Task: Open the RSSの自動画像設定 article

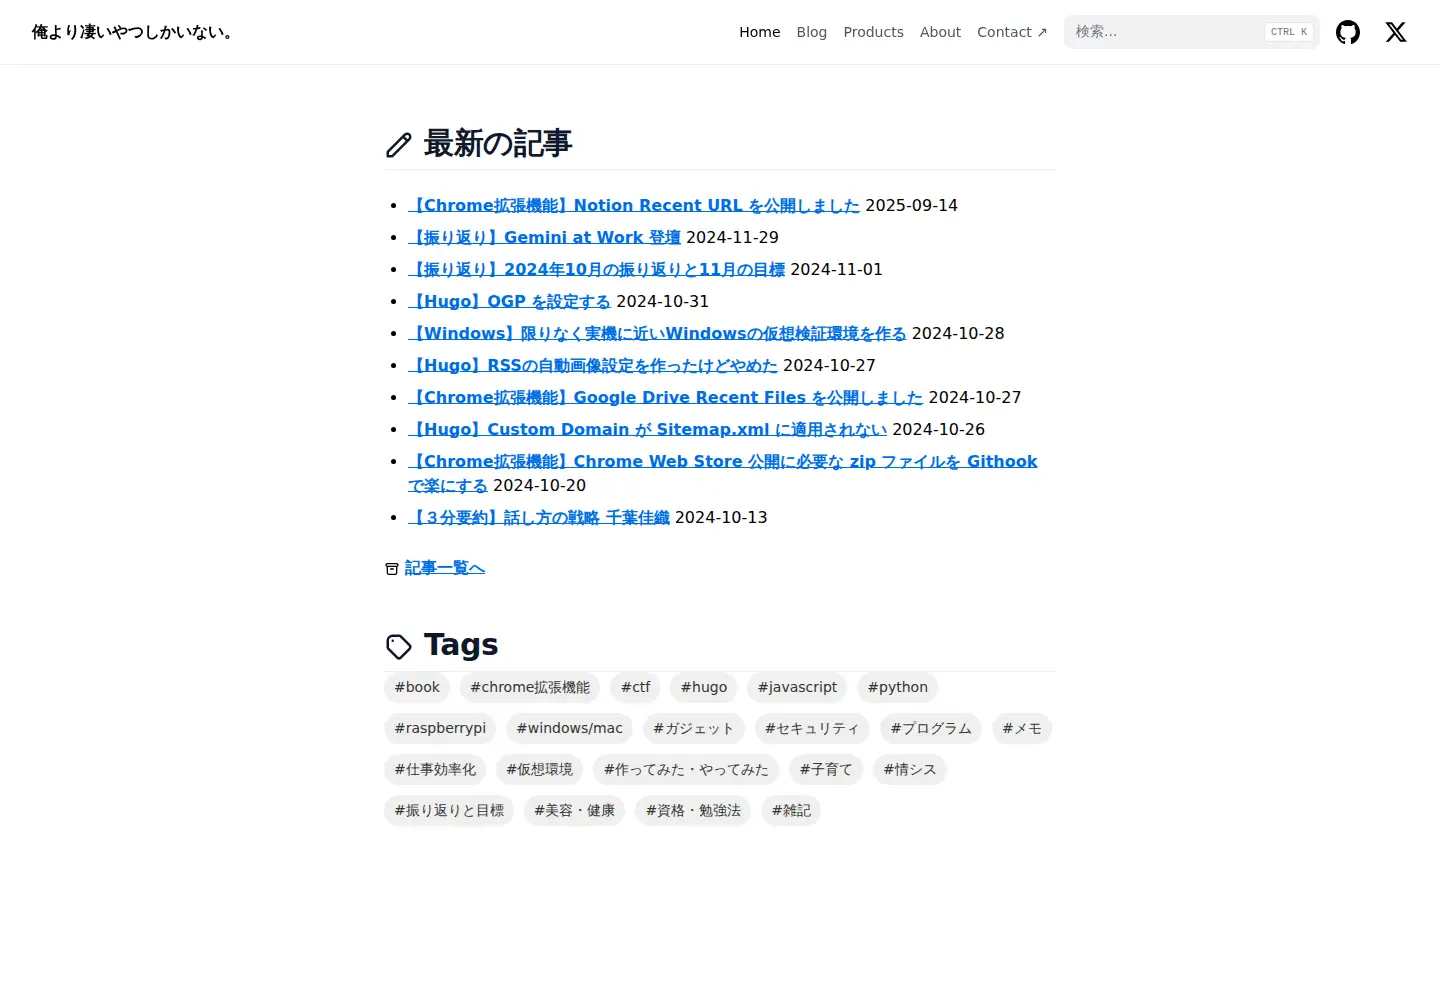Action: click(593, 365)
